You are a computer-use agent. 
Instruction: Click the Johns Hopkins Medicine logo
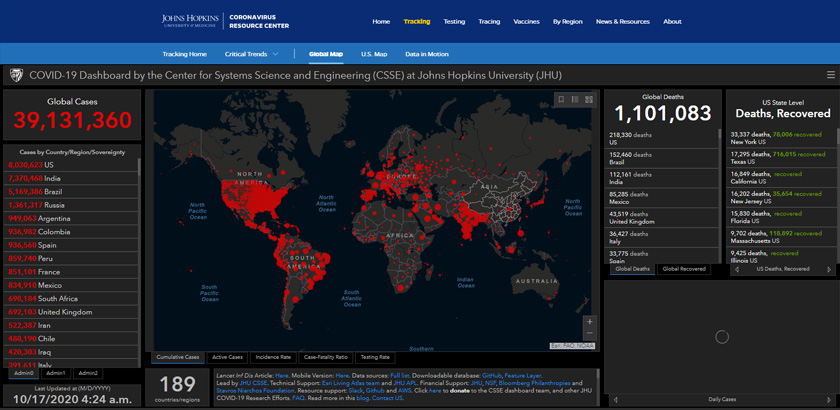point(193,21)
